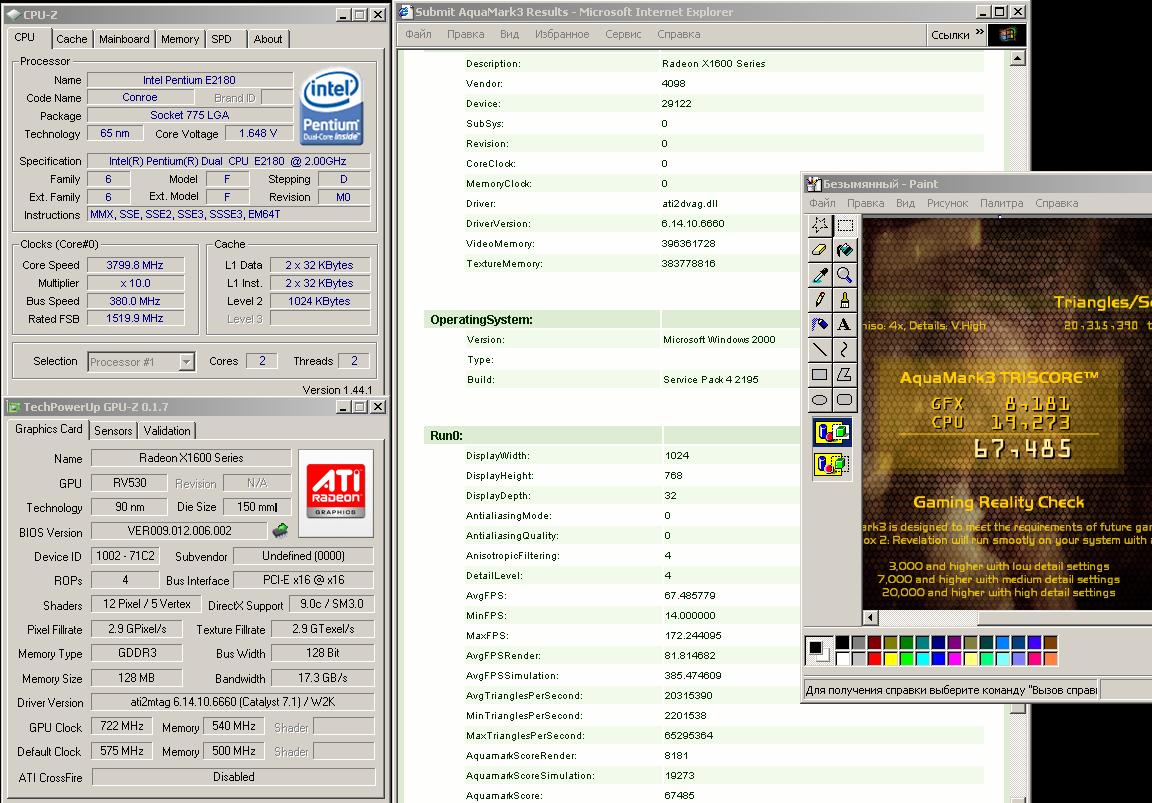The width and height of the screenshot is (1152, 803).
Task: Select the Brush tool in Paint
Action: click(845, 300)
